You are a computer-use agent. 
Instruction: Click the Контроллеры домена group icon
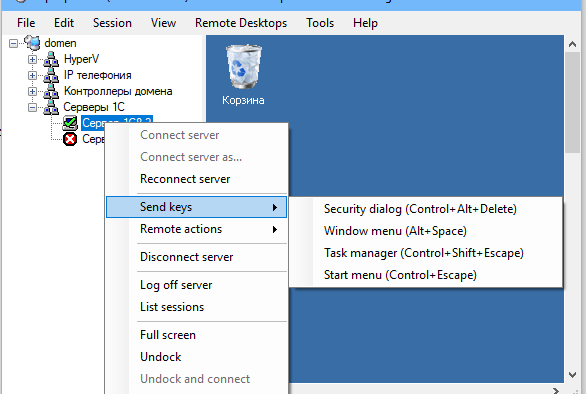tap(51, 91)
